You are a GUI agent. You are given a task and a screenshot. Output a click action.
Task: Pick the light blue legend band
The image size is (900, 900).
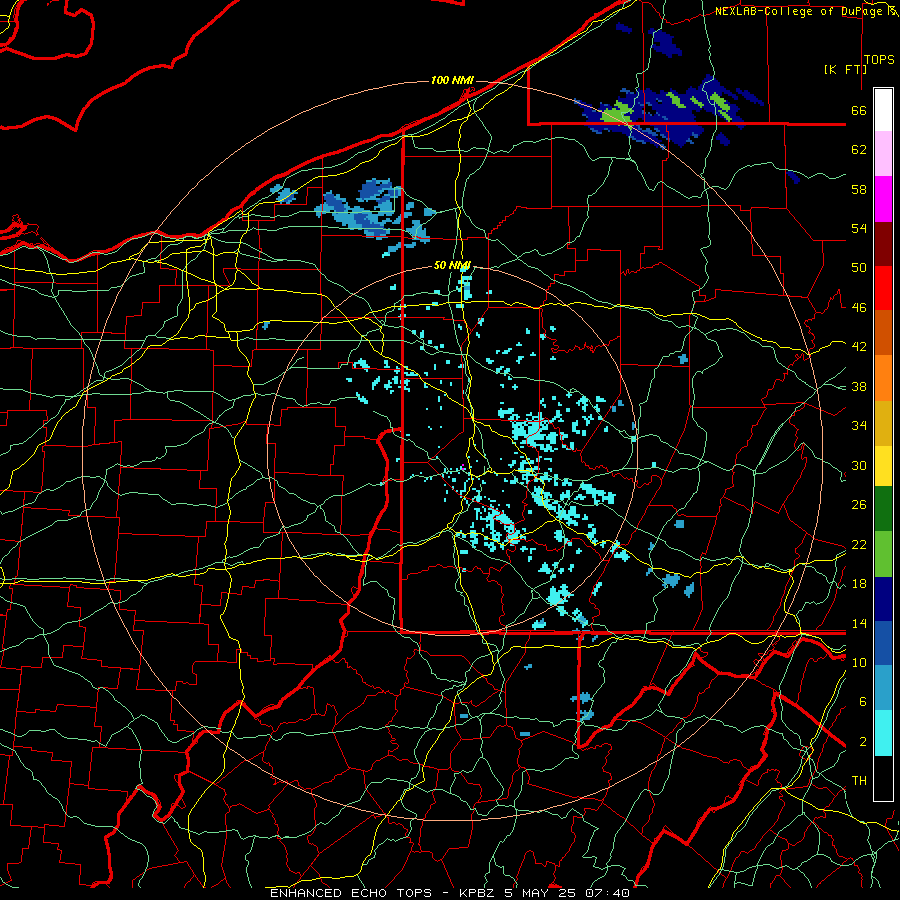[x=883, y=688]
